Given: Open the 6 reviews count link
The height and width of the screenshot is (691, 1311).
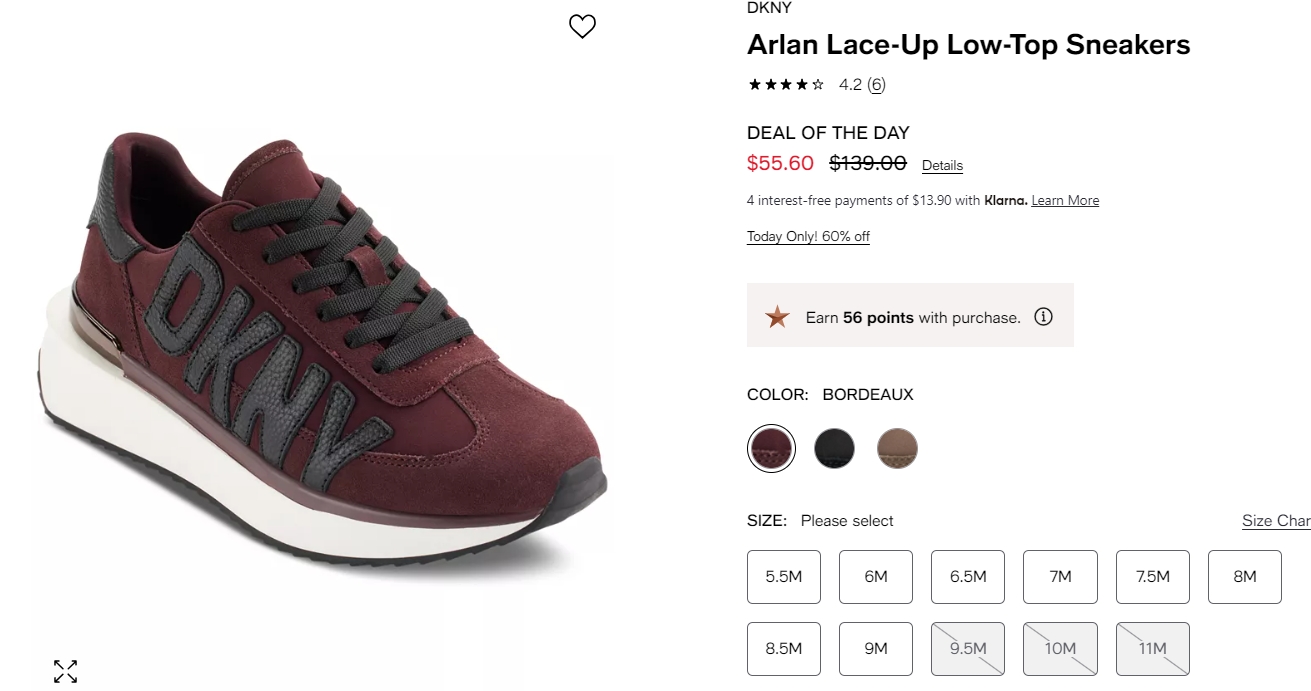Looking at the screenshot, I should coord(876,85).
